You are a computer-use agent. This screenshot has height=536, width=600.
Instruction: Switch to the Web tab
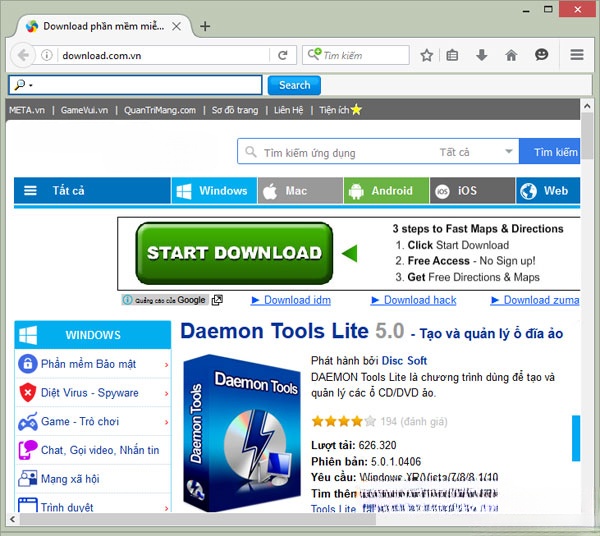point(548,191)
